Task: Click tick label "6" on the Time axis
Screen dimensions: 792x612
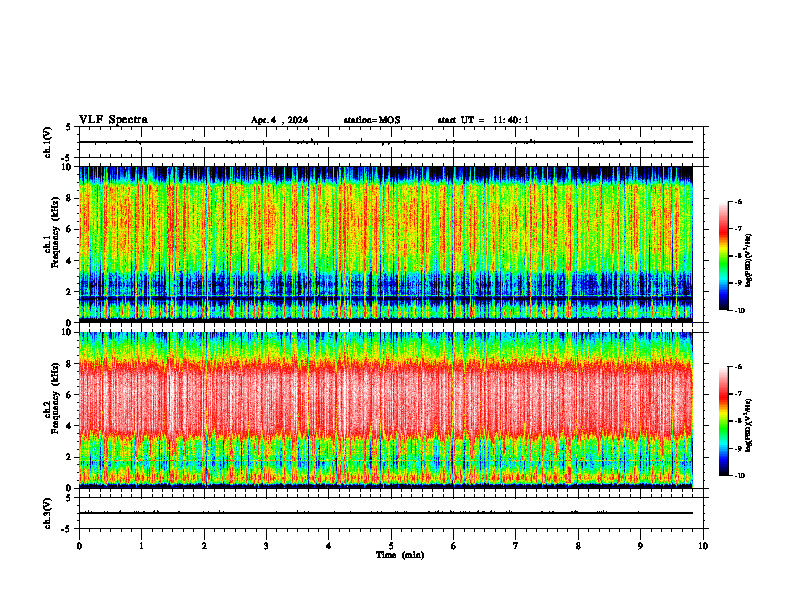Action: [x=454, y=546]
